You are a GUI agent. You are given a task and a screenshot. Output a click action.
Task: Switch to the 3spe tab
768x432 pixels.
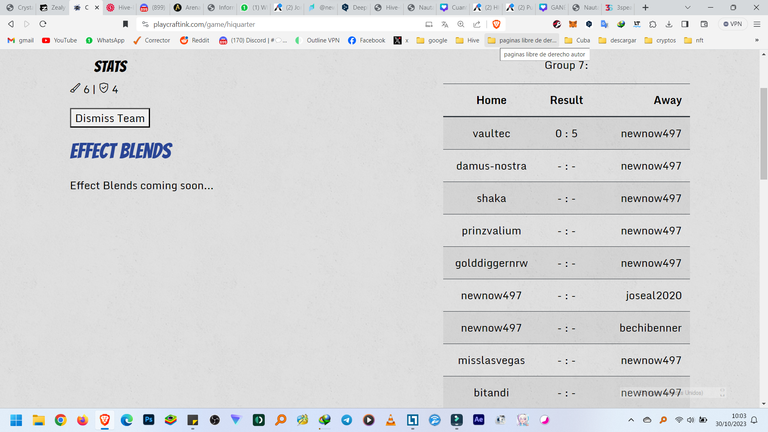[x=618, y=7]
